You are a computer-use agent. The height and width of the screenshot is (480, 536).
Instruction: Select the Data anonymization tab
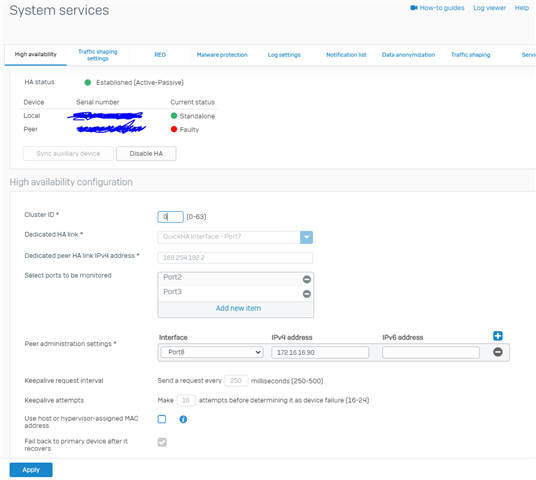click(x=408, y=55)
